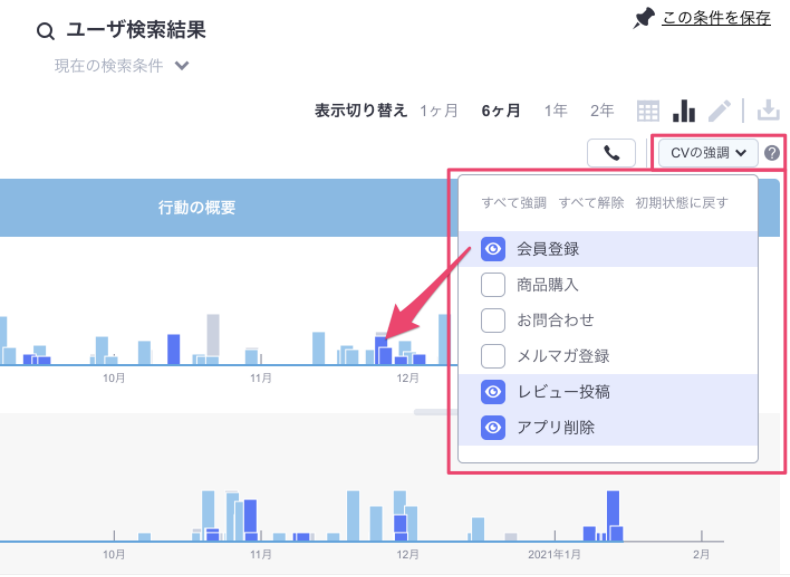
Task: Disable highlight for 会員登録
Action: click(x=493, y=249)
